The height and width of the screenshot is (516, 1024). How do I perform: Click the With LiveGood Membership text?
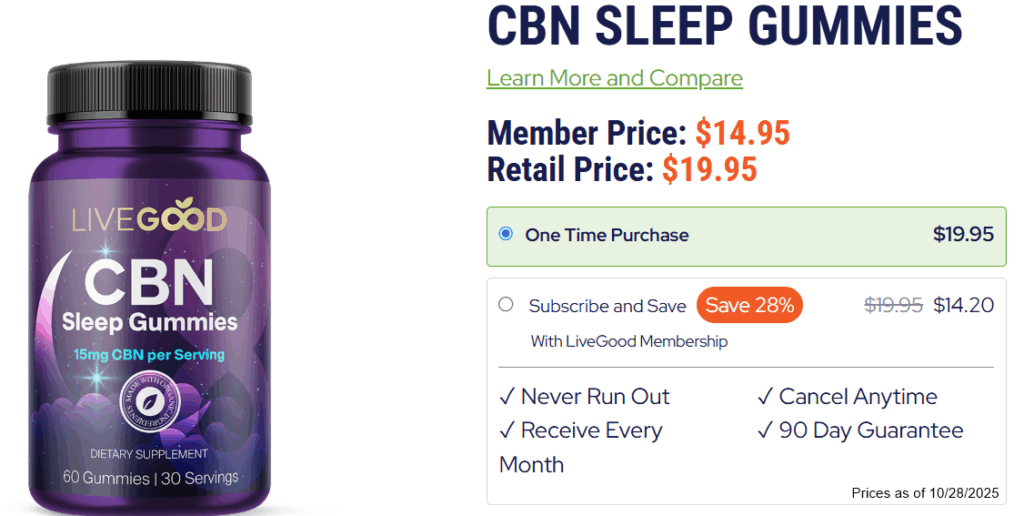coord(629,341)
